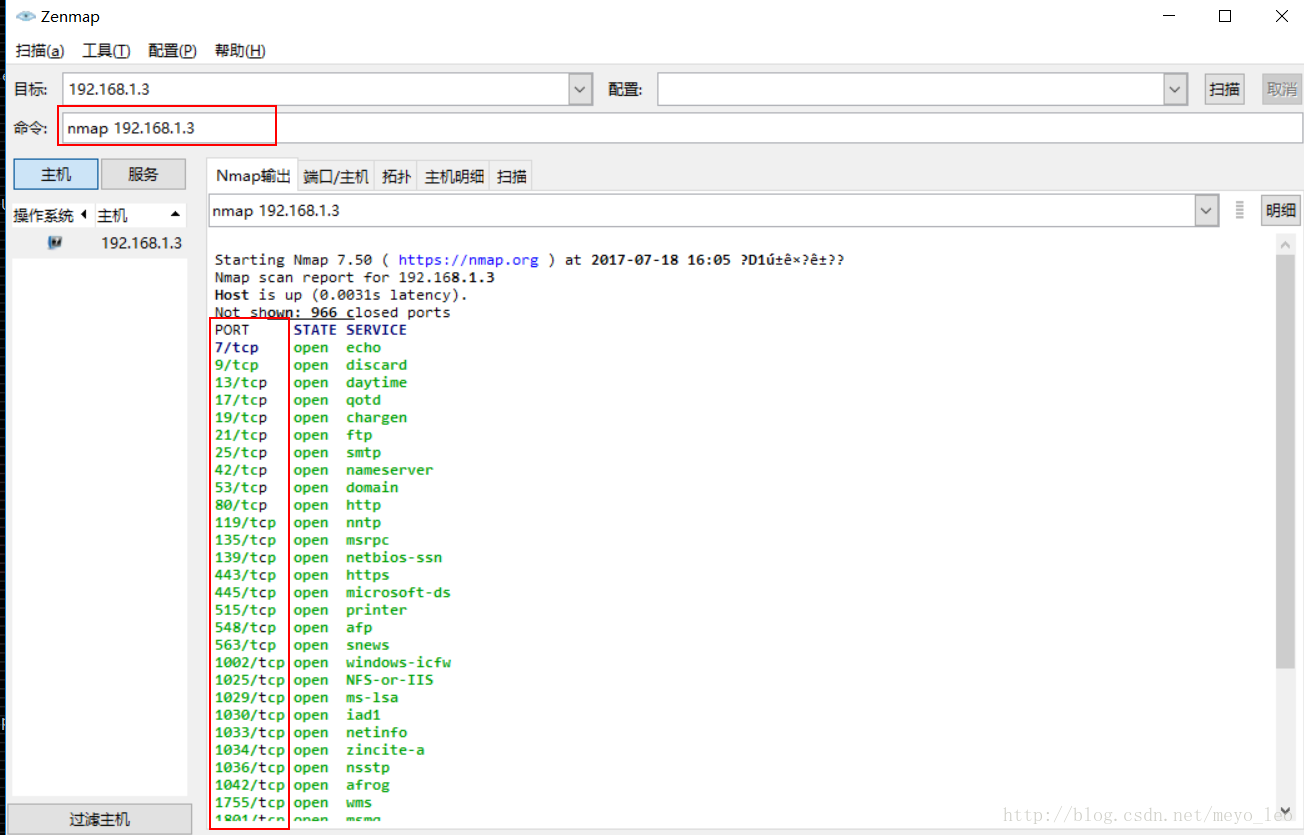Screen dimensions: 1304x835
Task: Open the 帮助(H) menu
Action: click(240, 50)
